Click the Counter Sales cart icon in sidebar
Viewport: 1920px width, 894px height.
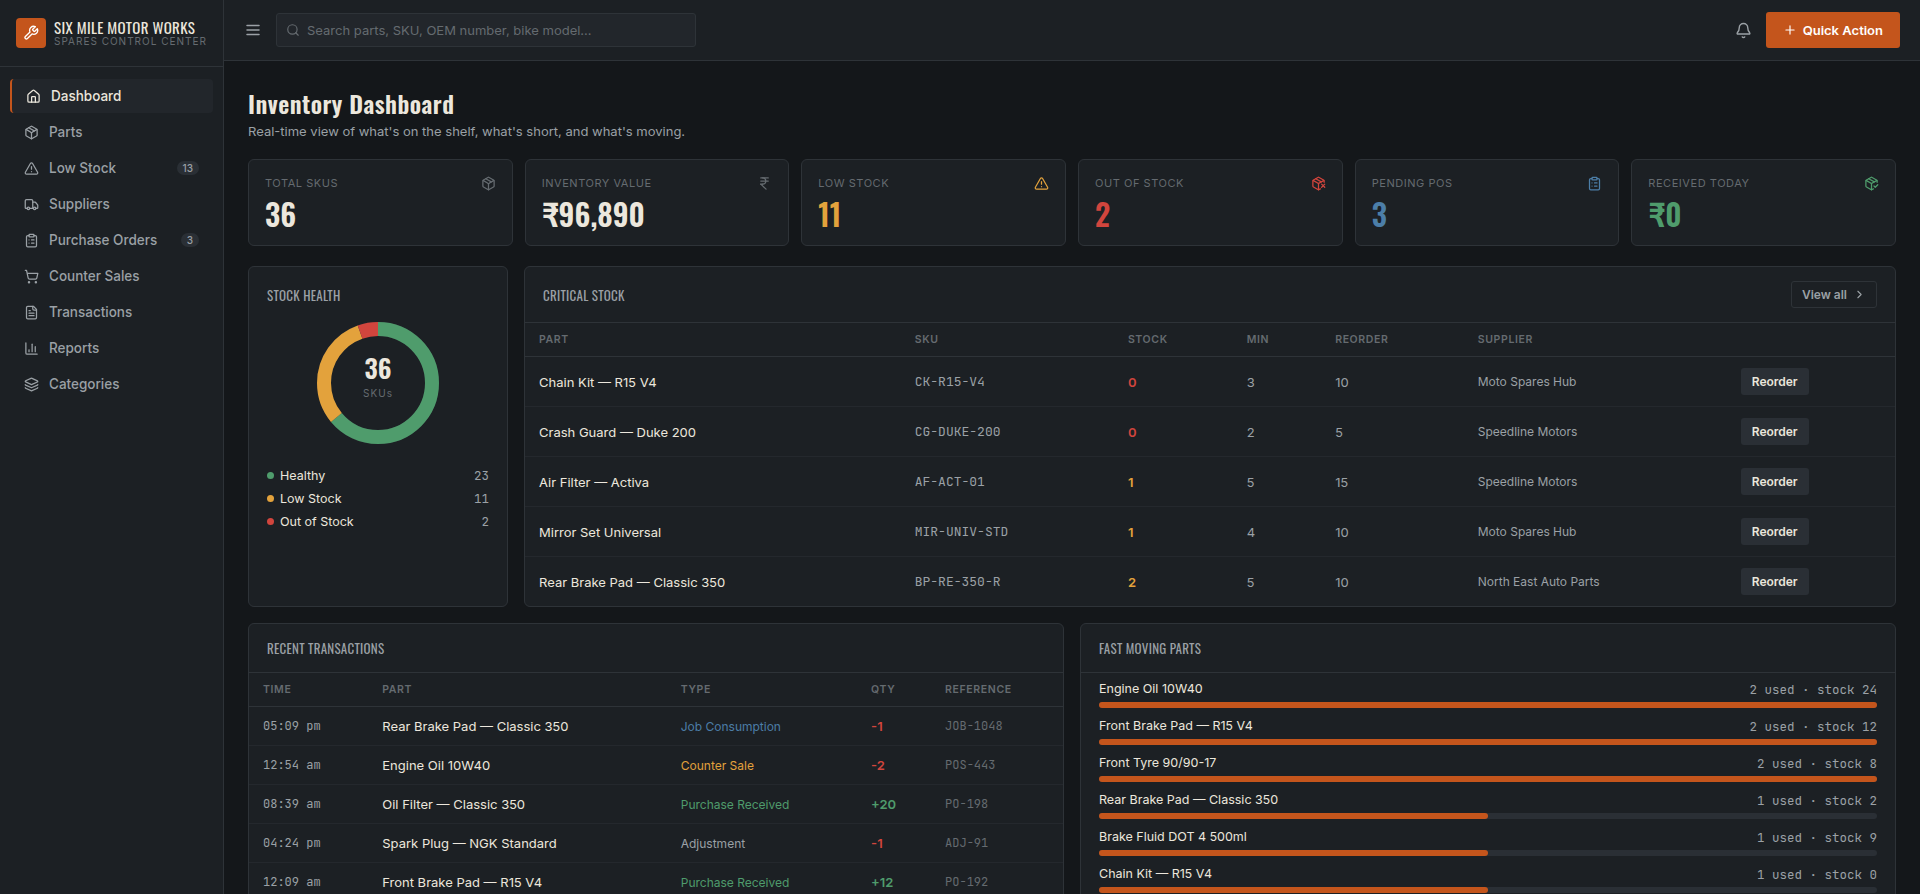[x=32, y=276]
